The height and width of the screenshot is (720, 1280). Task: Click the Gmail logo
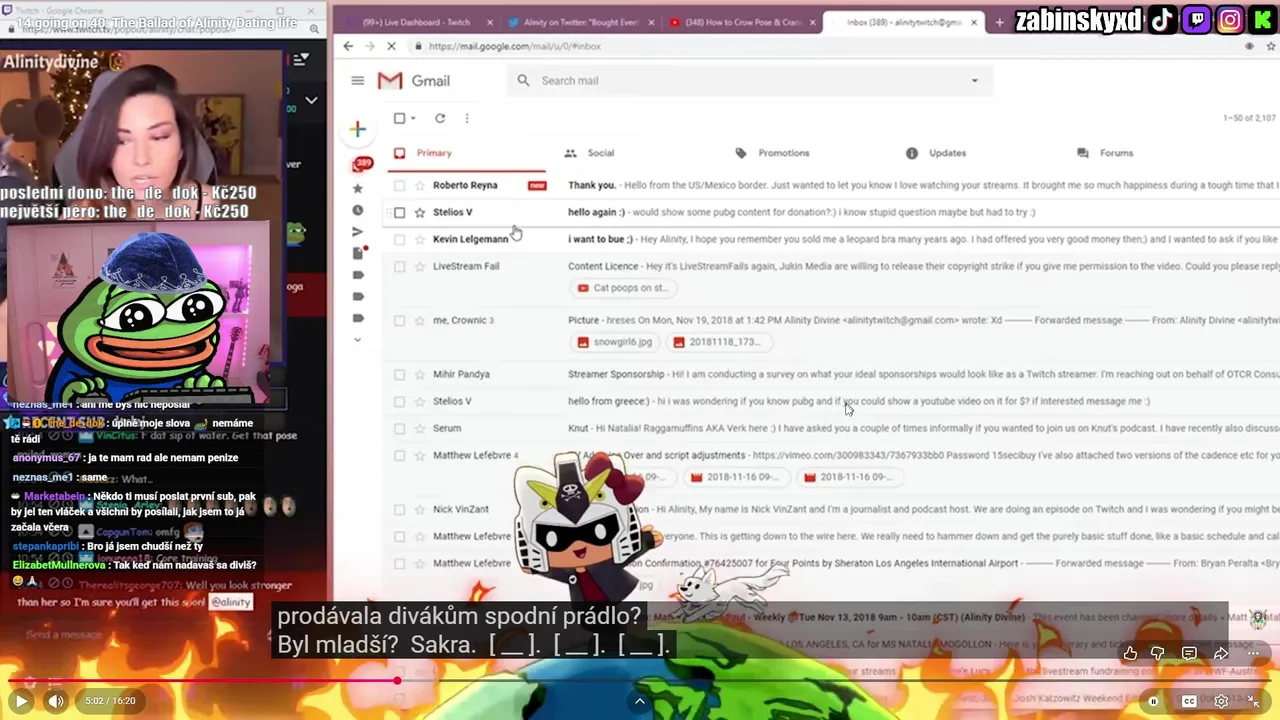coord(413,81)
